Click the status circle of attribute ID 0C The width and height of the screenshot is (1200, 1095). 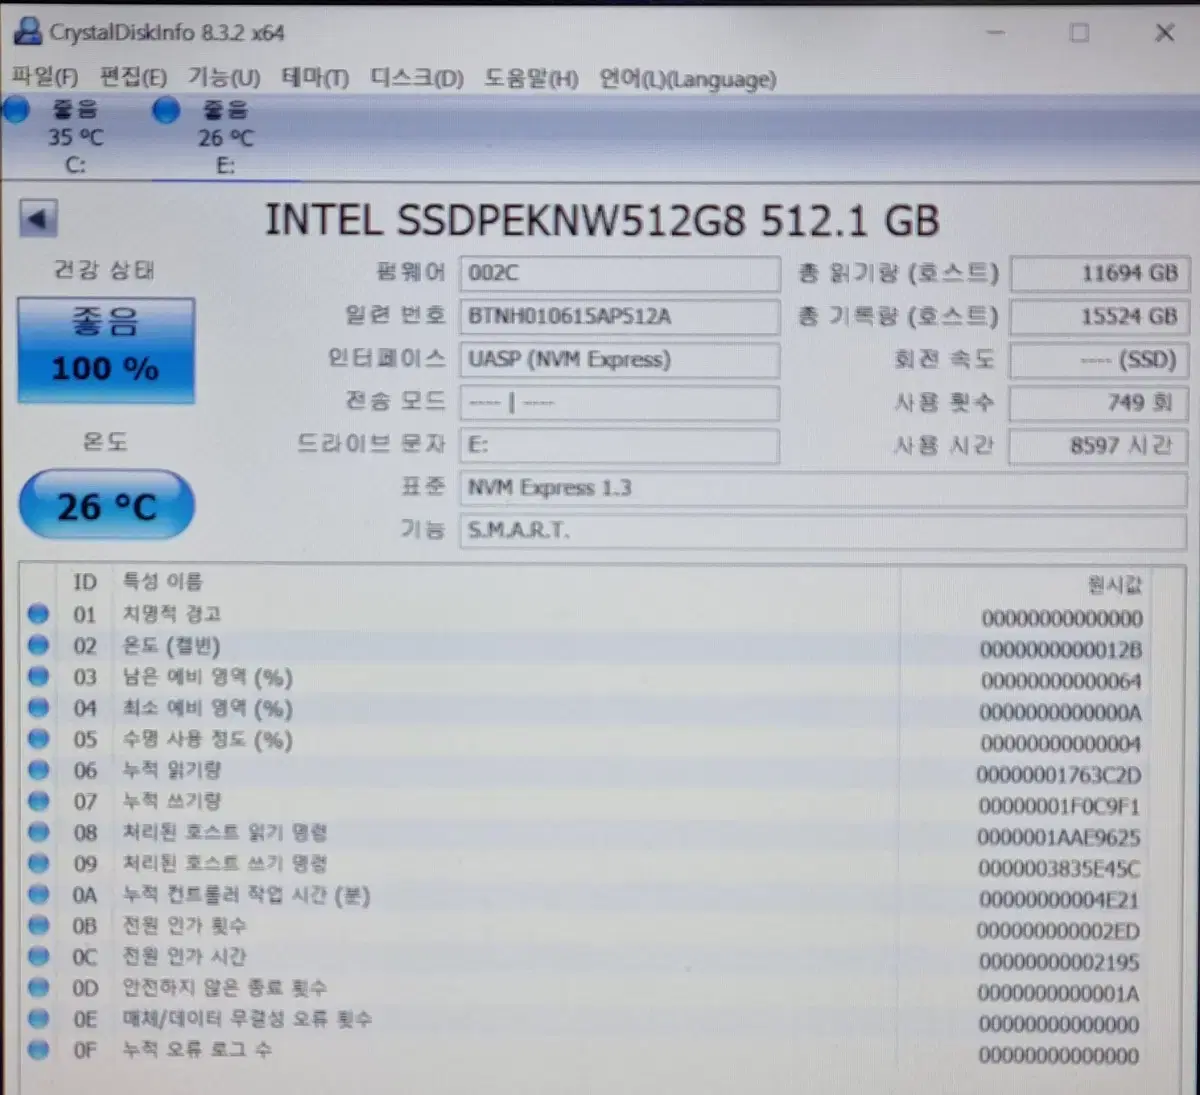[38, 956]
